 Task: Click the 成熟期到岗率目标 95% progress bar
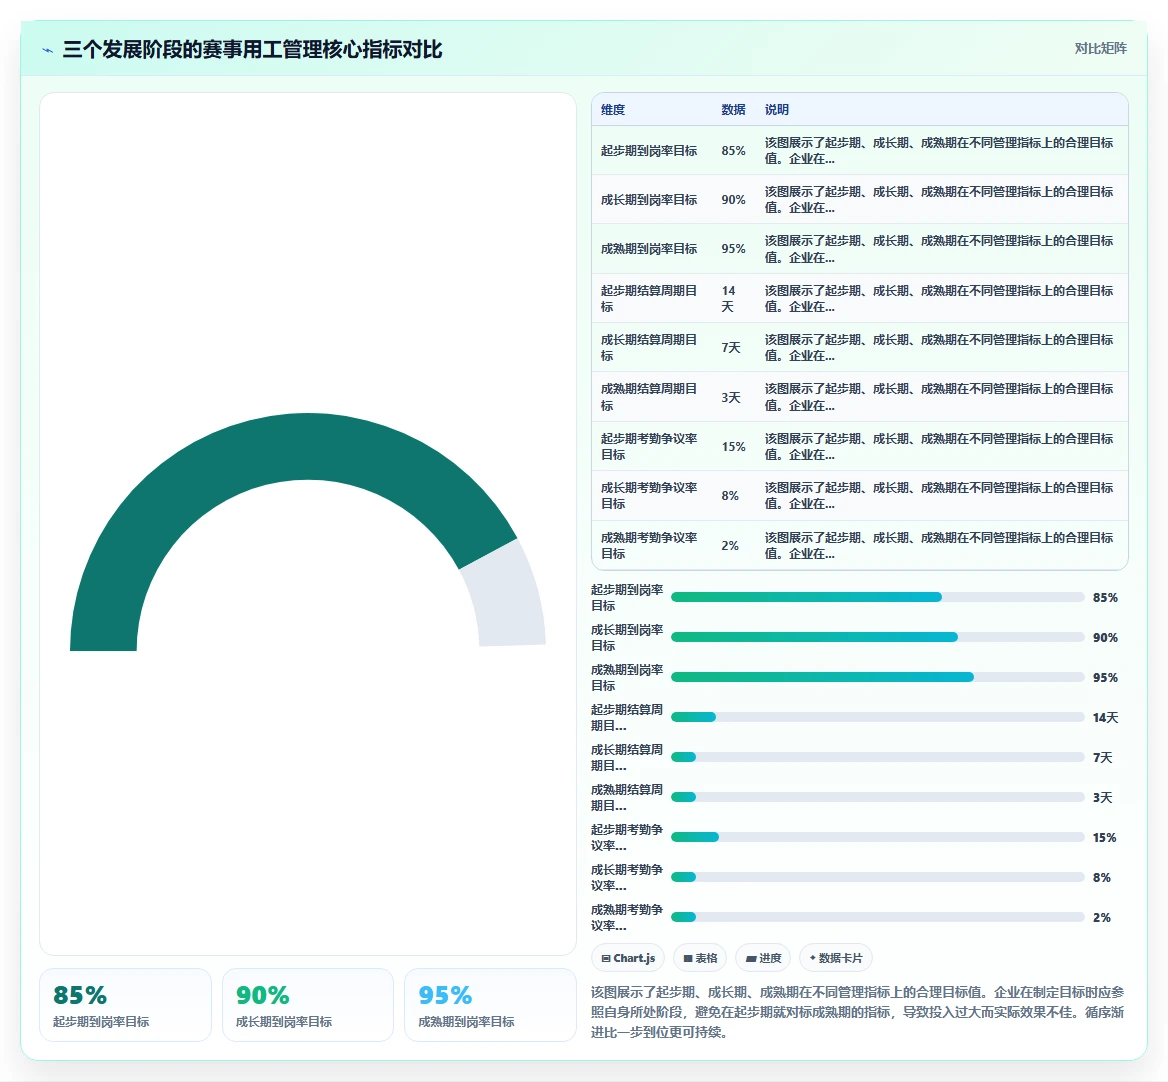[877, 677]
